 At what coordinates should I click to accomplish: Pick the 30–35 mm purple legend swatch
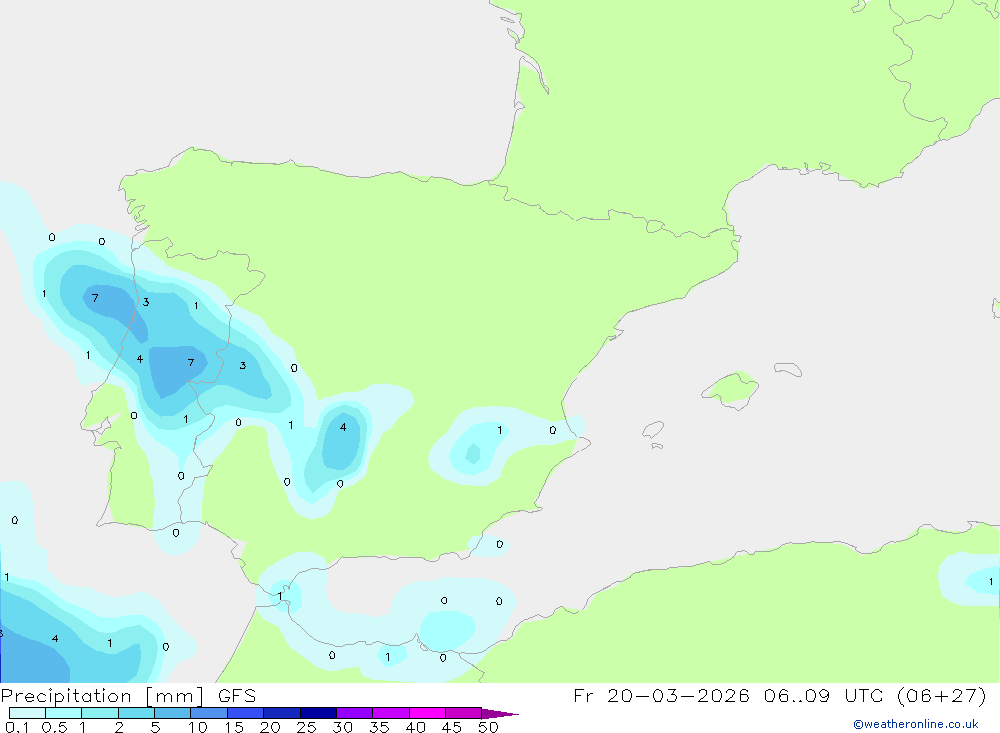354,713
